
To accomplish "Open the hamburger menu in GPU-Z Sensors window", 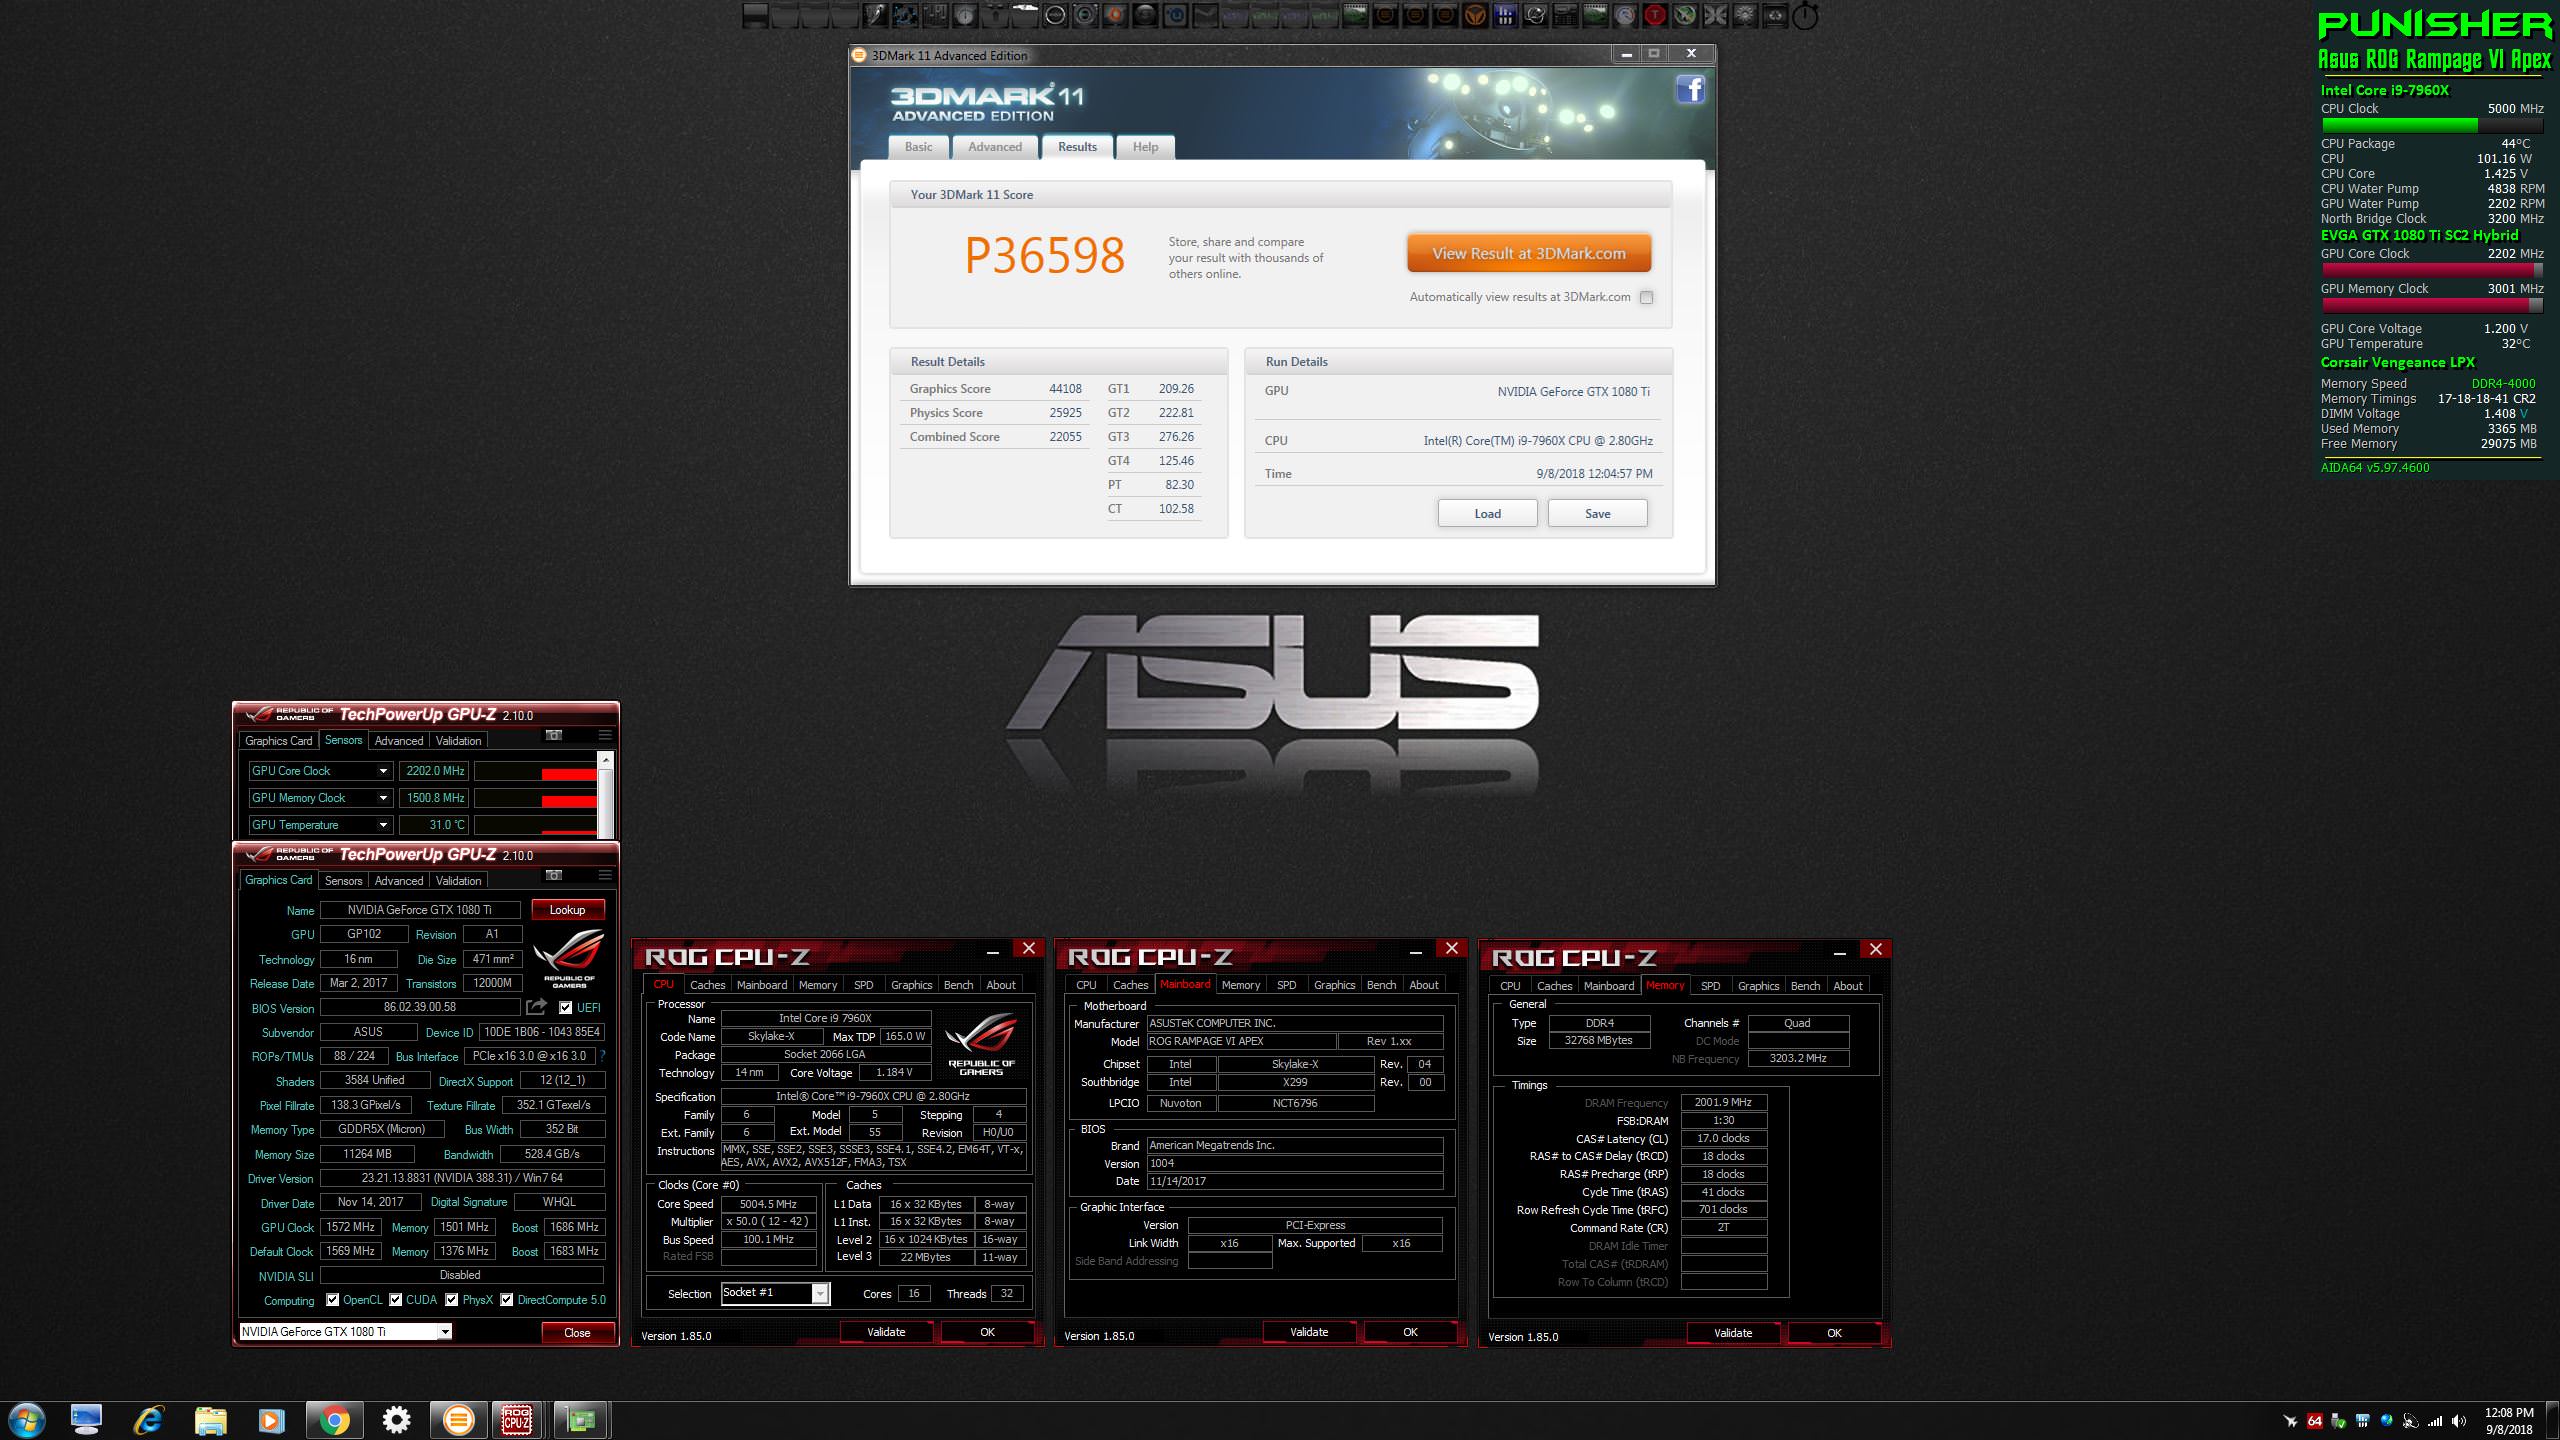I will click(x=604, y=735).
